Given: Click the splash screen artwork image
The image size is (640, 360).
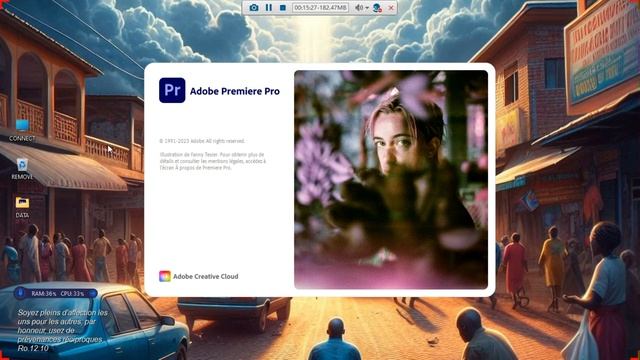Looking at the screenshot, I should [x=391, y=180].
